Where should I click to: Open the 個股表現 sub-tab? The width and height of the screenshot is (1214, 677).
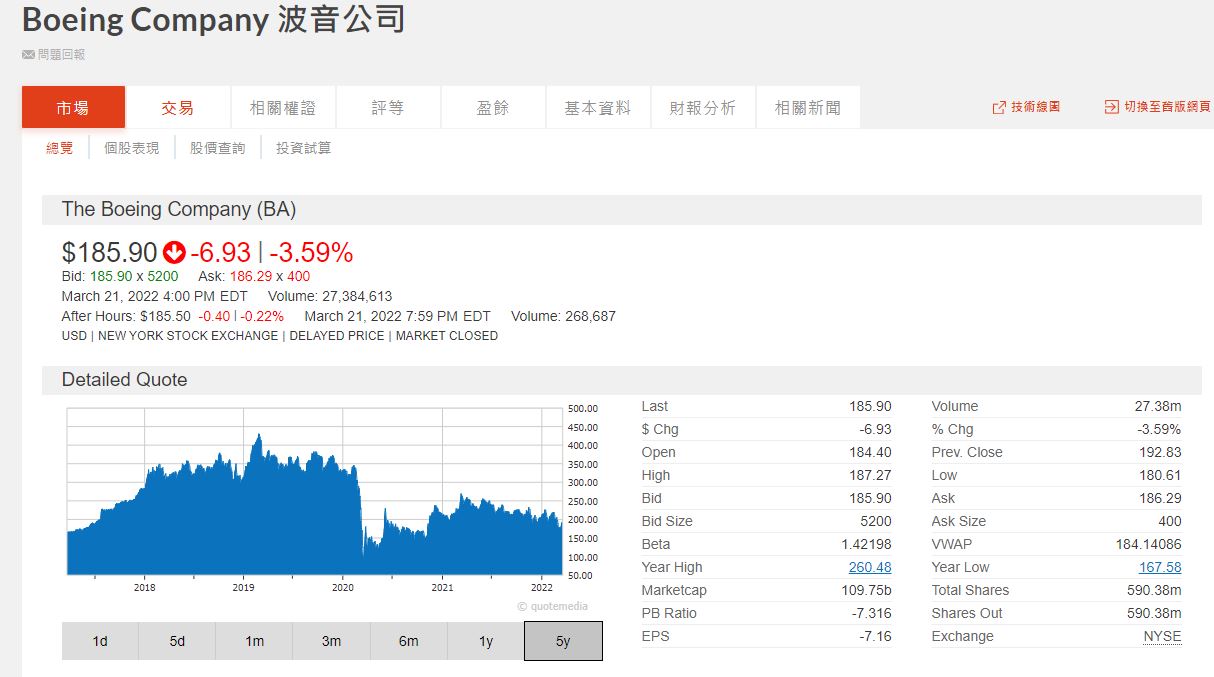coord(132,148)
